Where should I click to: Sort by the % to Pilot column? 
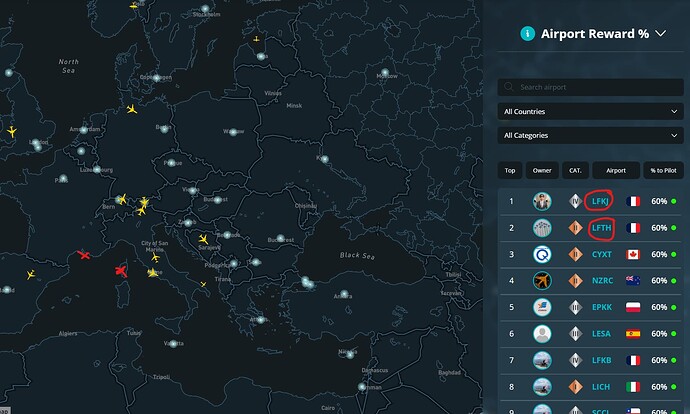pyautogui.click(x=662, y=171)
